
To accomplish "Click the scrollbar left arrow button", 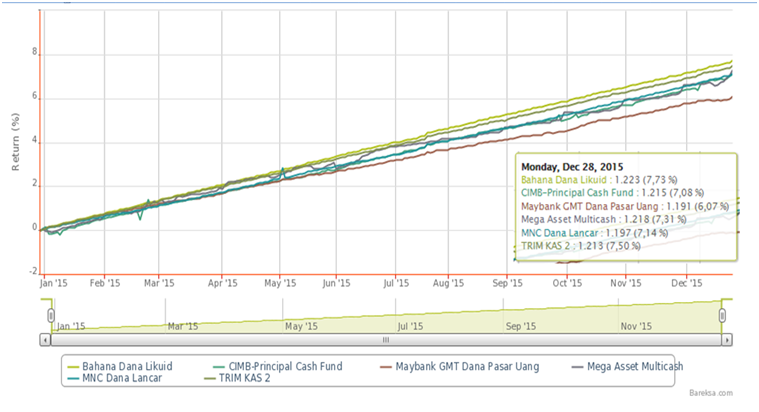I will click(45, 340).
